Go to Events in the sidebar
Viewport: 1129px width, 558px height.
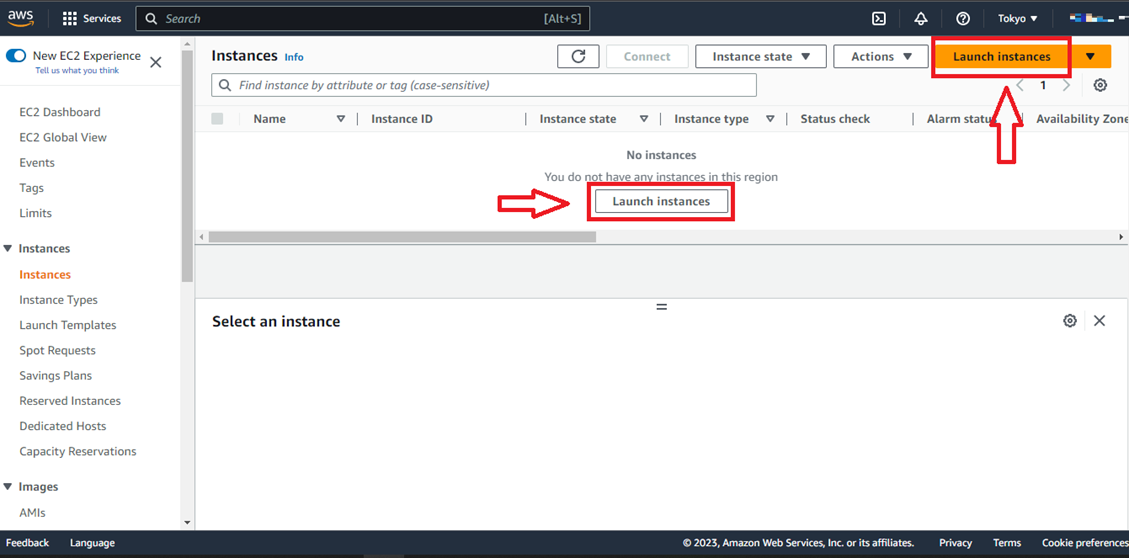coord(37,163)
